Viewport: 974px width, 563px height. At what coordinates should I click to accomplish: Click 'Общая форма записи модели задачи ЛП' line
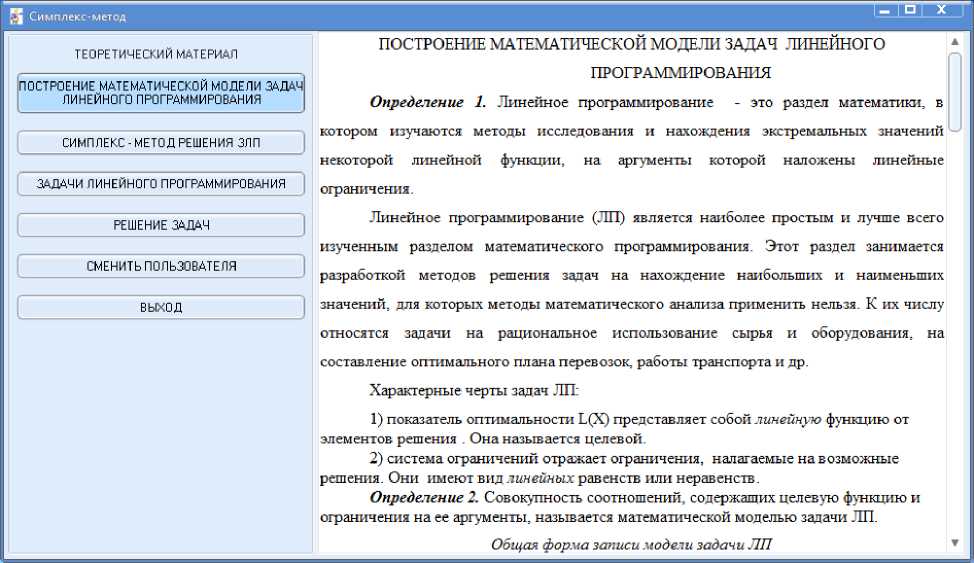631,544
